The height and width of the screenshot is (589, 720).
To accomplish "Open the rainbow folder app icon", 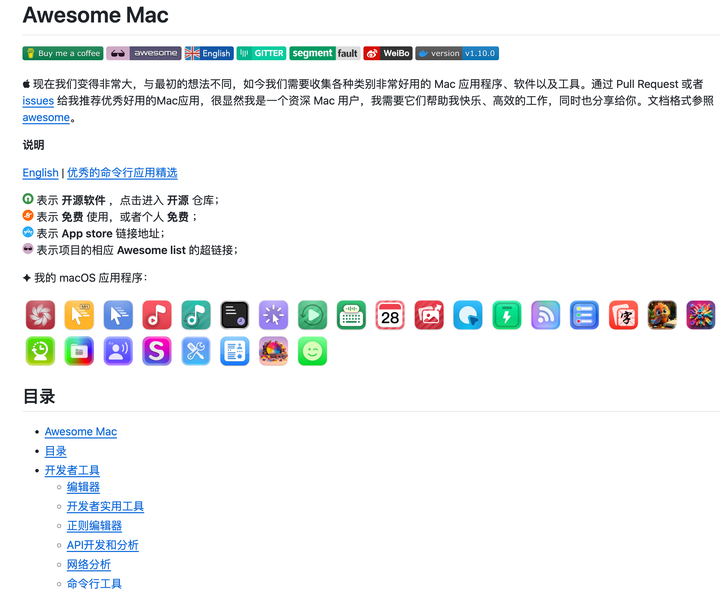I will (x=79, y=351).
